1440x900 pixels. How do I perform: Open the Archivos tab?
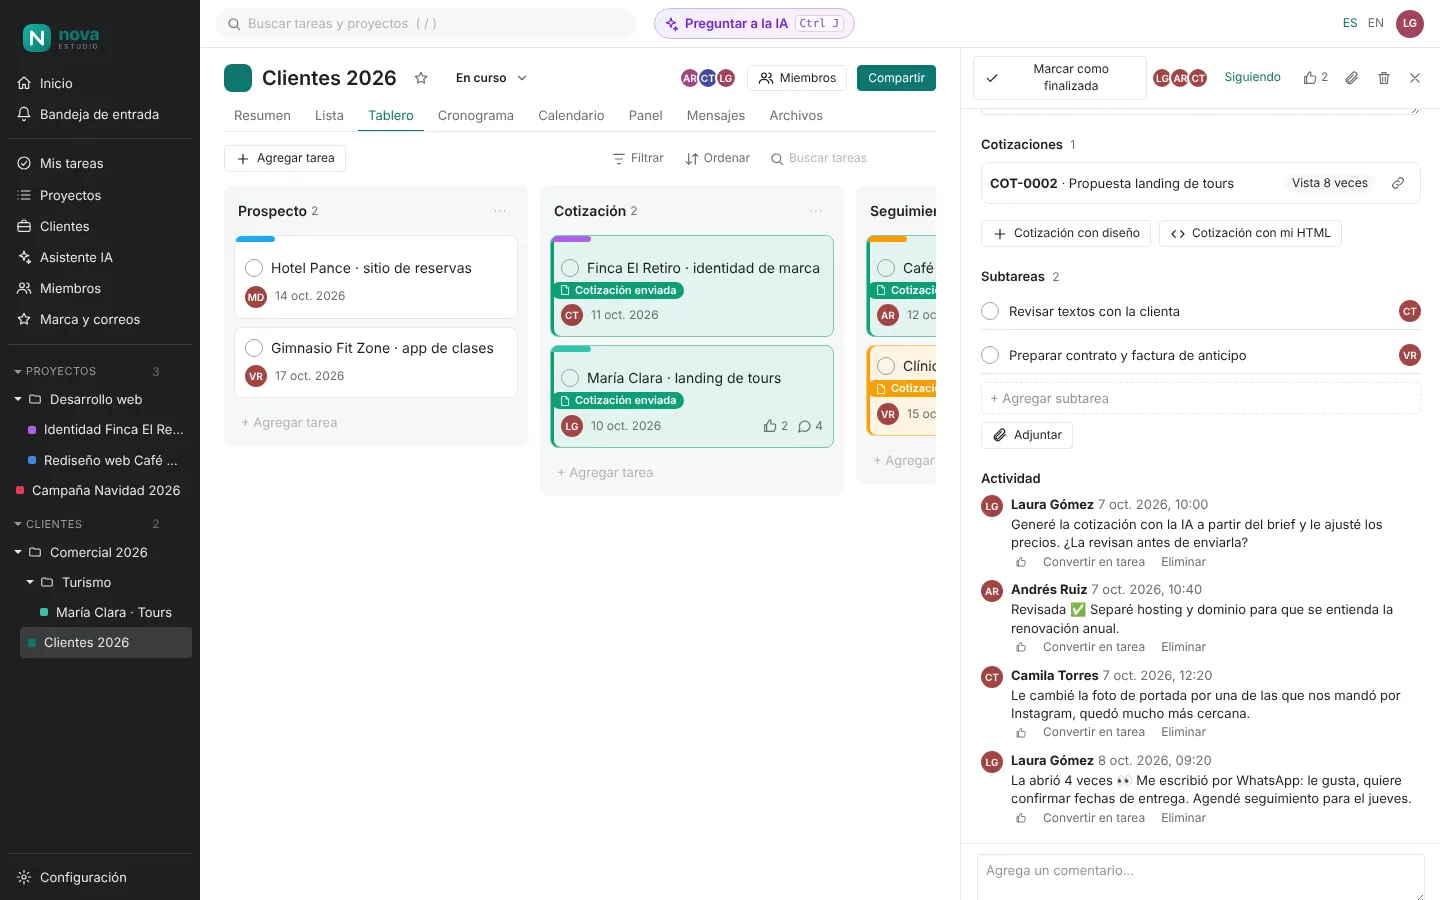point(796,116)
